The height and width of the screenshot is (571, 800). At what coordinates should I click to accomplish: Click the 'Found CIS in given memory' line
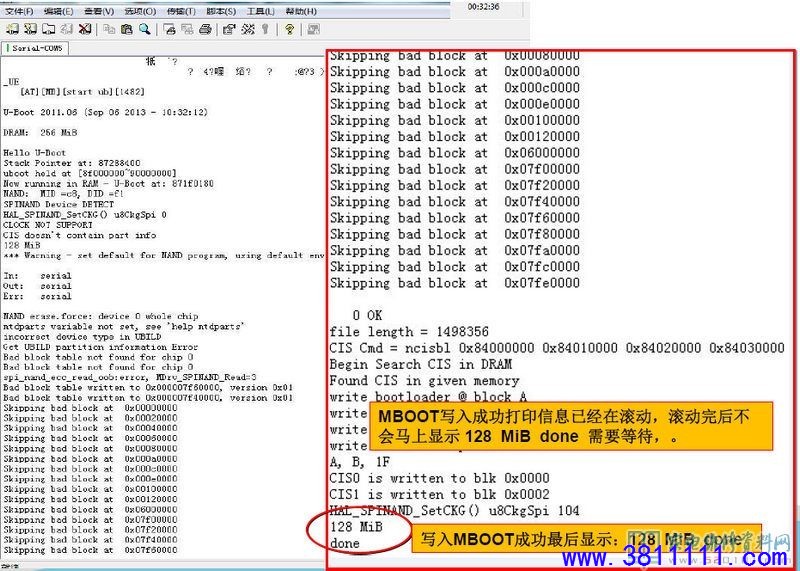point(424,381)
